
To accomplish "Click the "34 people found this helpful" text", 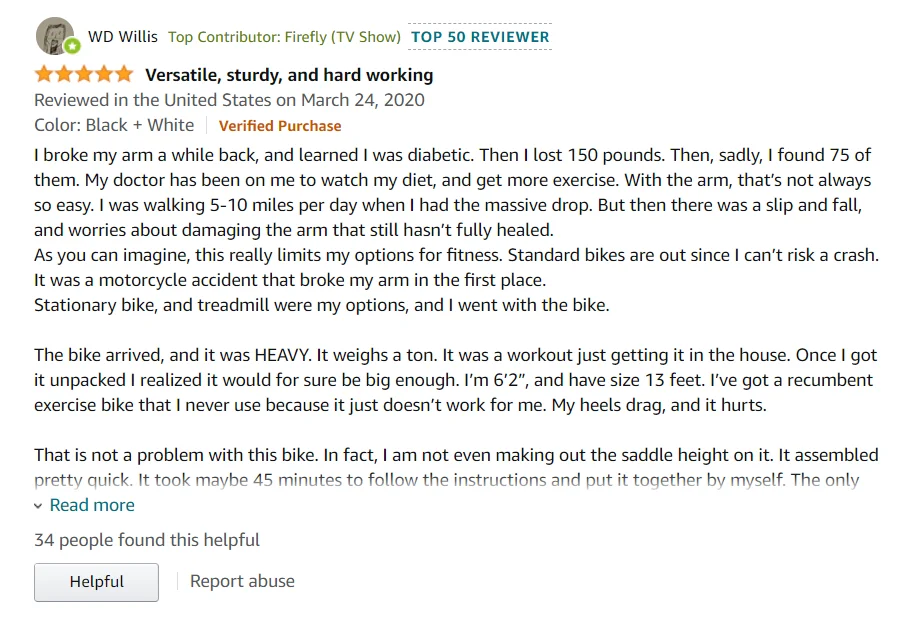I will pos(147,540).
